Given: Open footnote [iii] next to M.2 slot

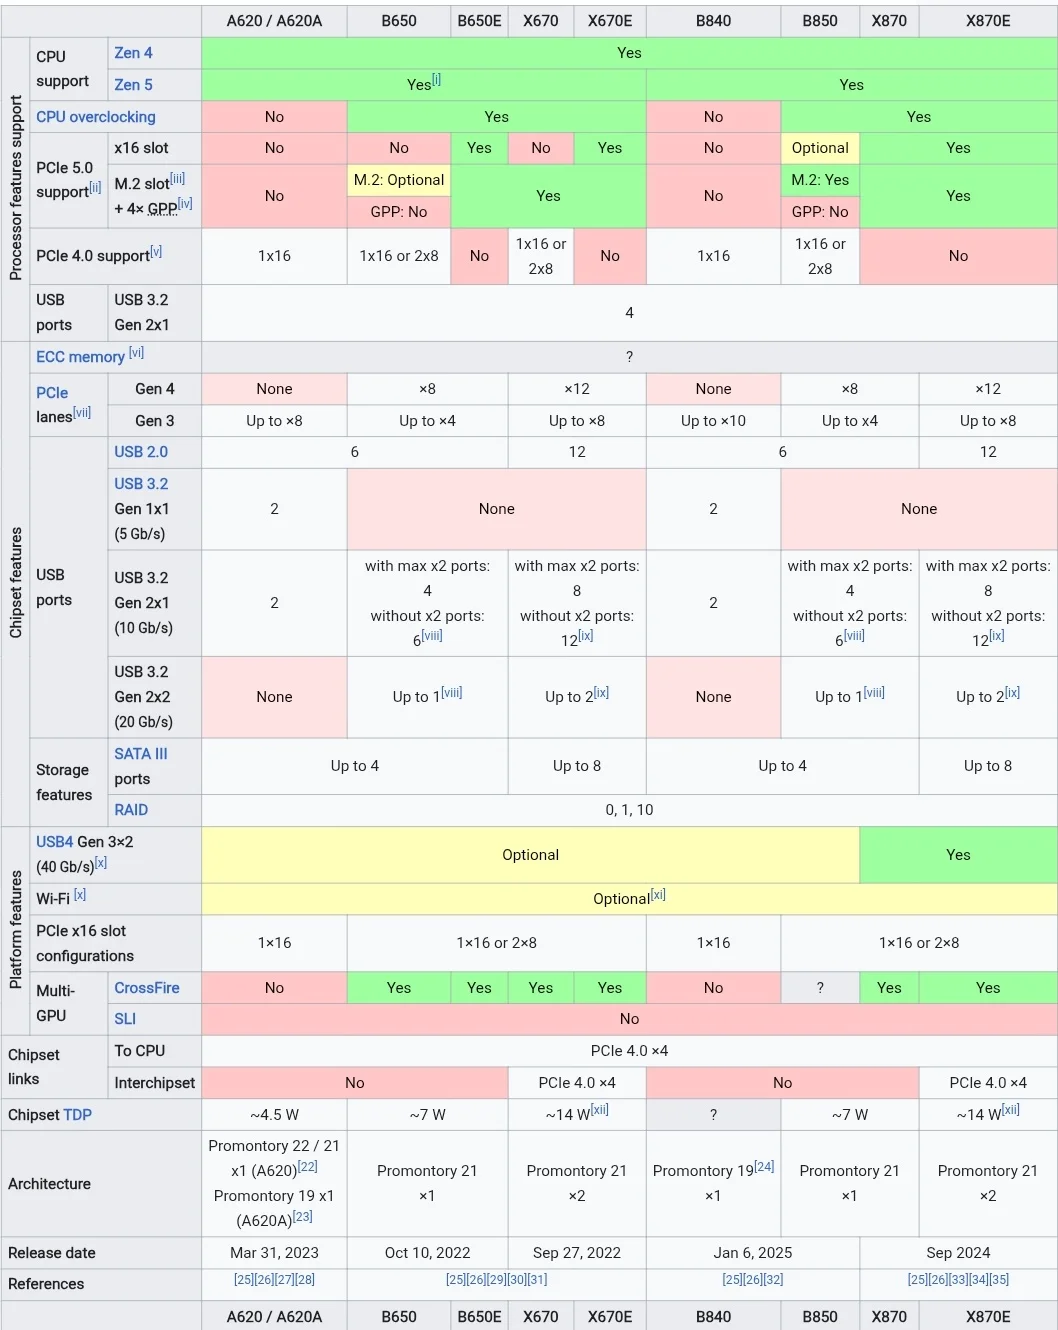Looking at the screenshot, I should tap(177, 179).
